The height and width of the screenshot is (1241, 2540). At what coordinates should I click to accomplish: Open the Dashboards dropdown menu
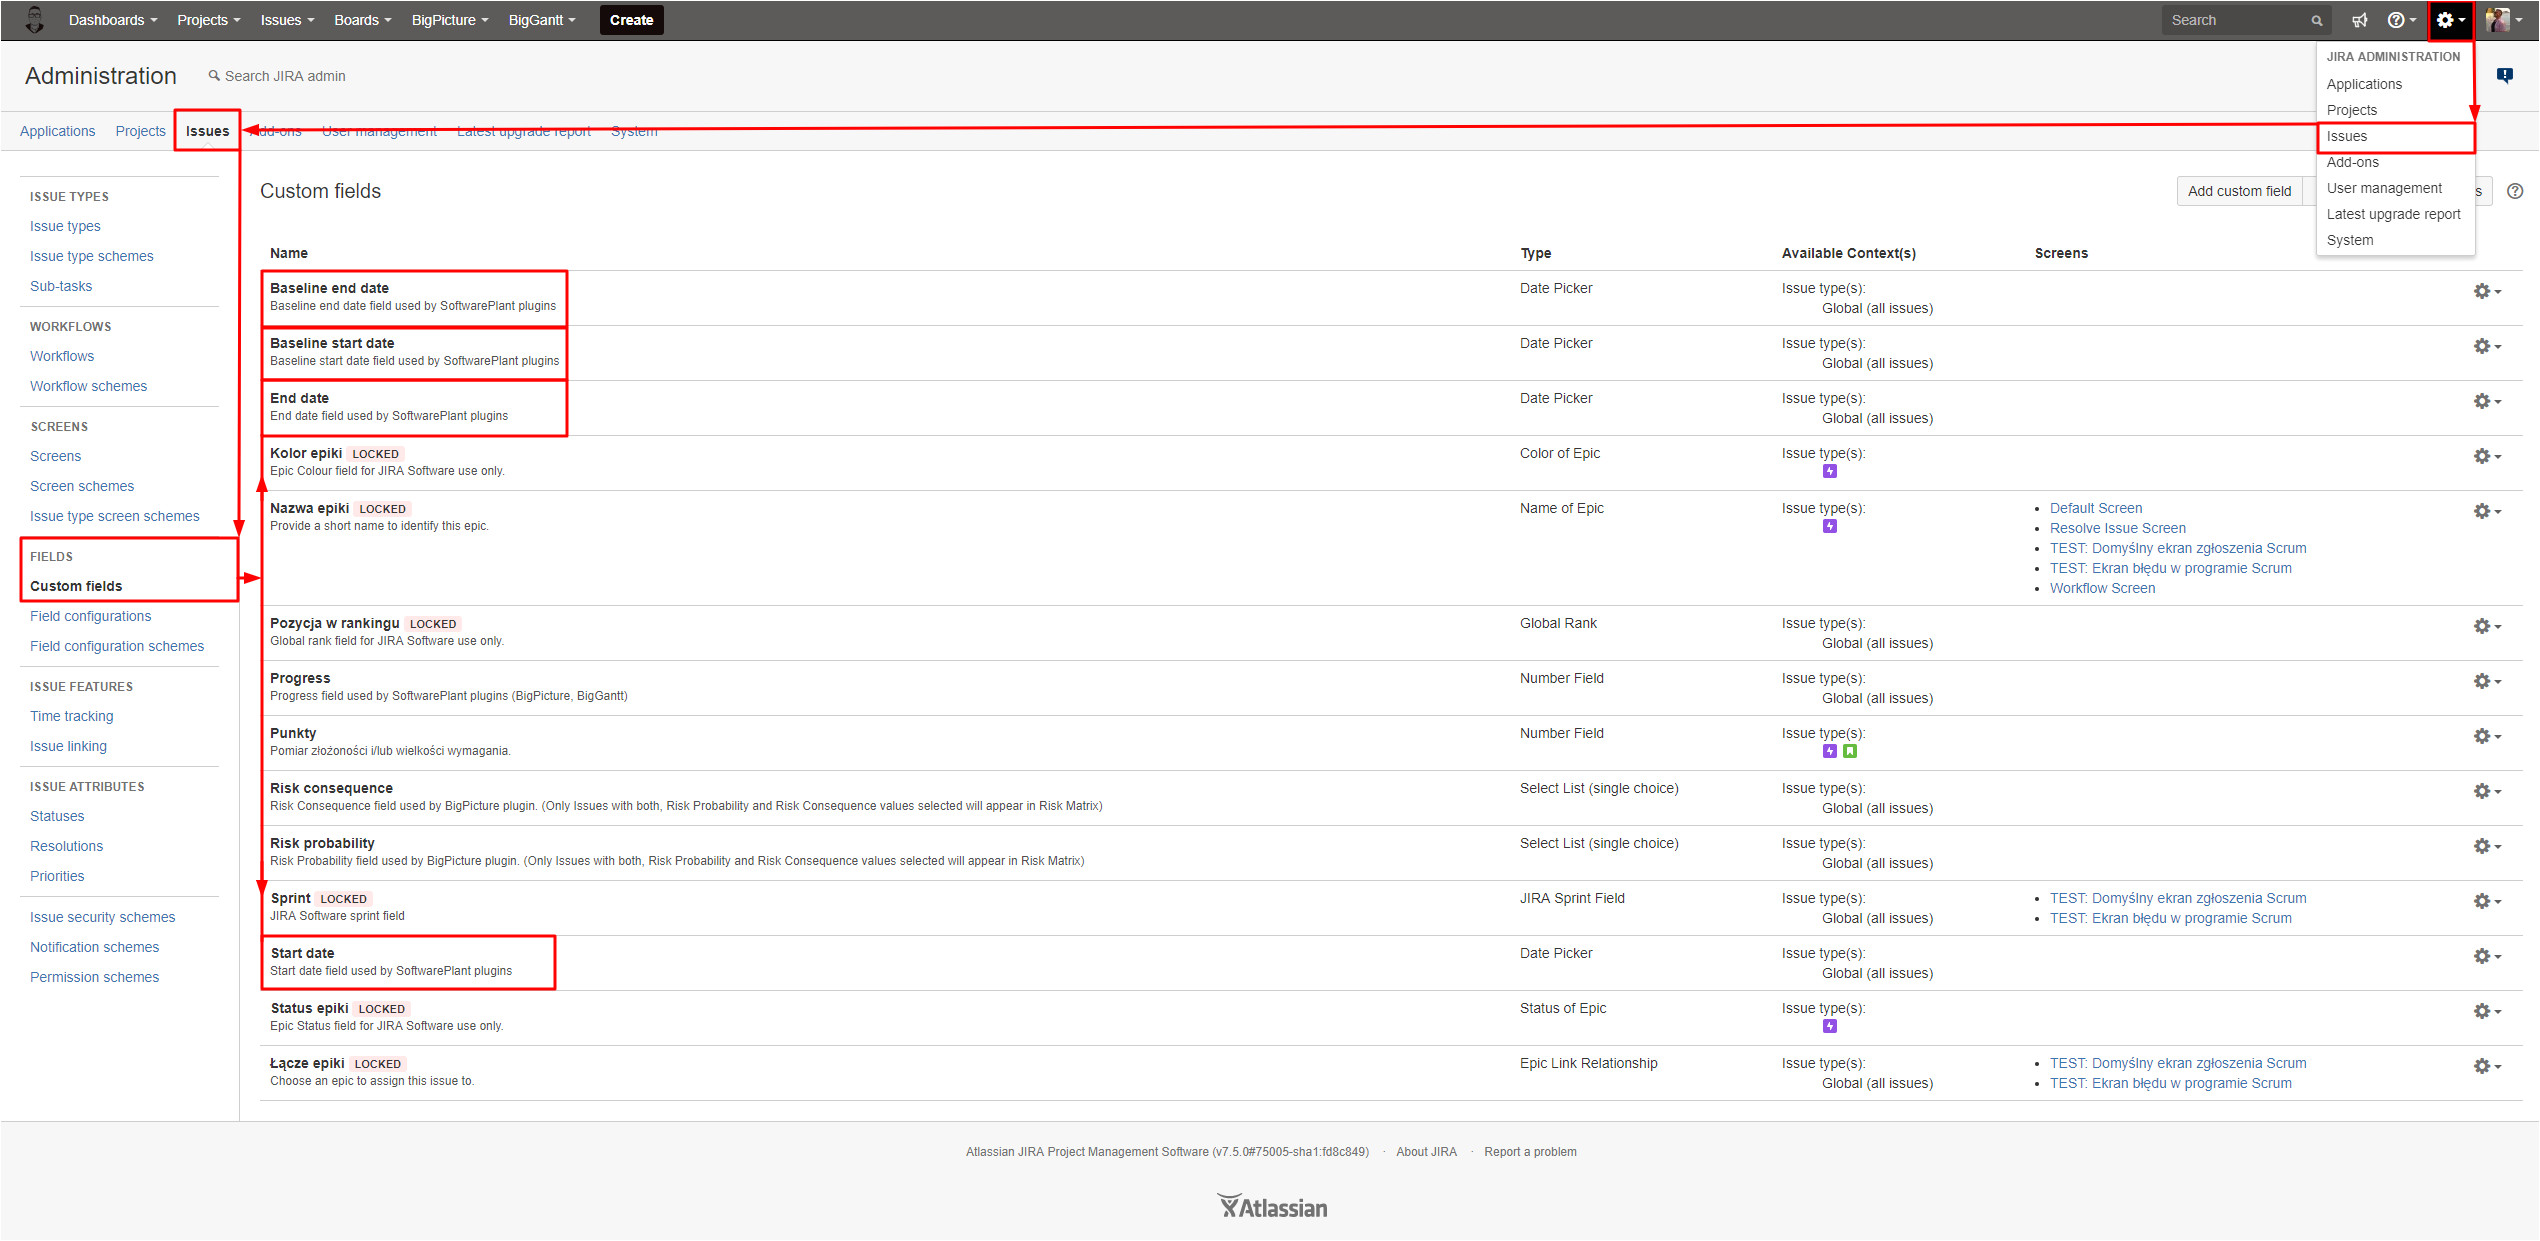112,20
